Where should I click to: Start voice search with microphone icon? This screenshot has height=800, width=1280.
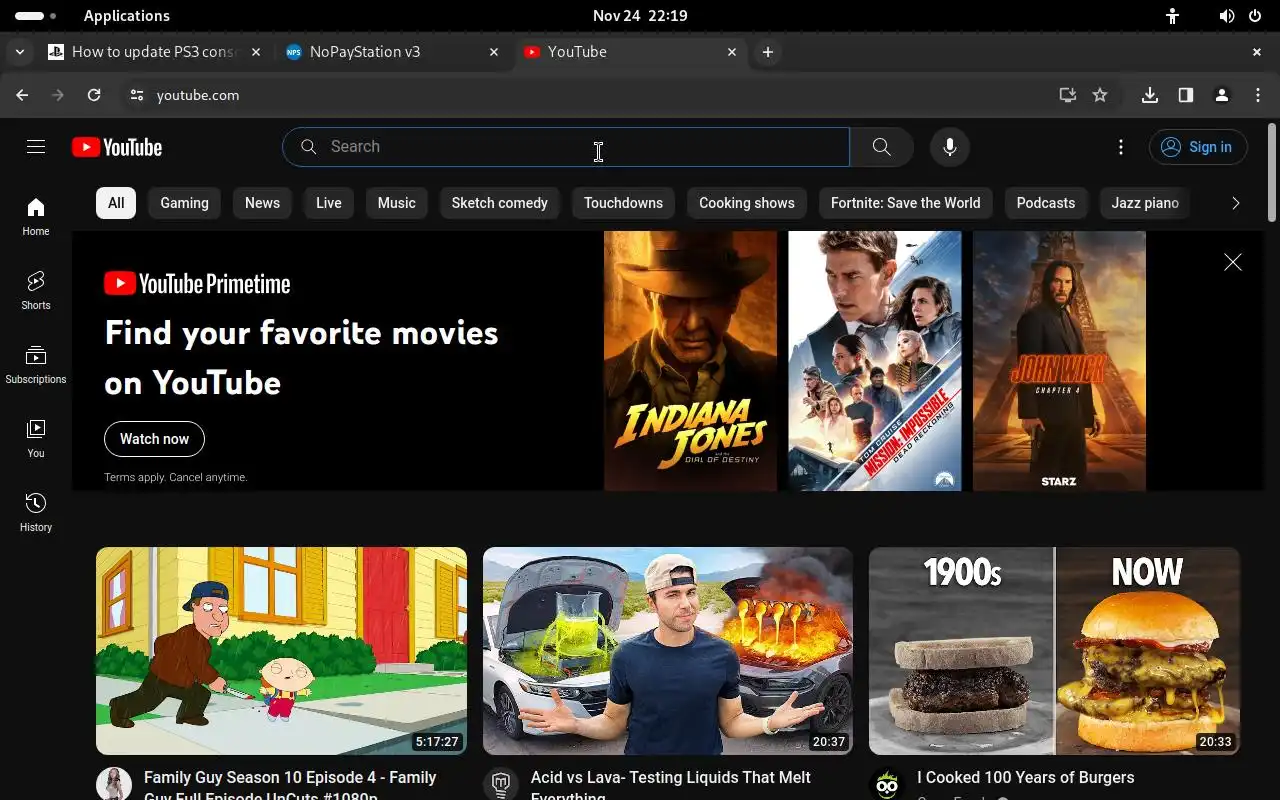coord(950,147)
